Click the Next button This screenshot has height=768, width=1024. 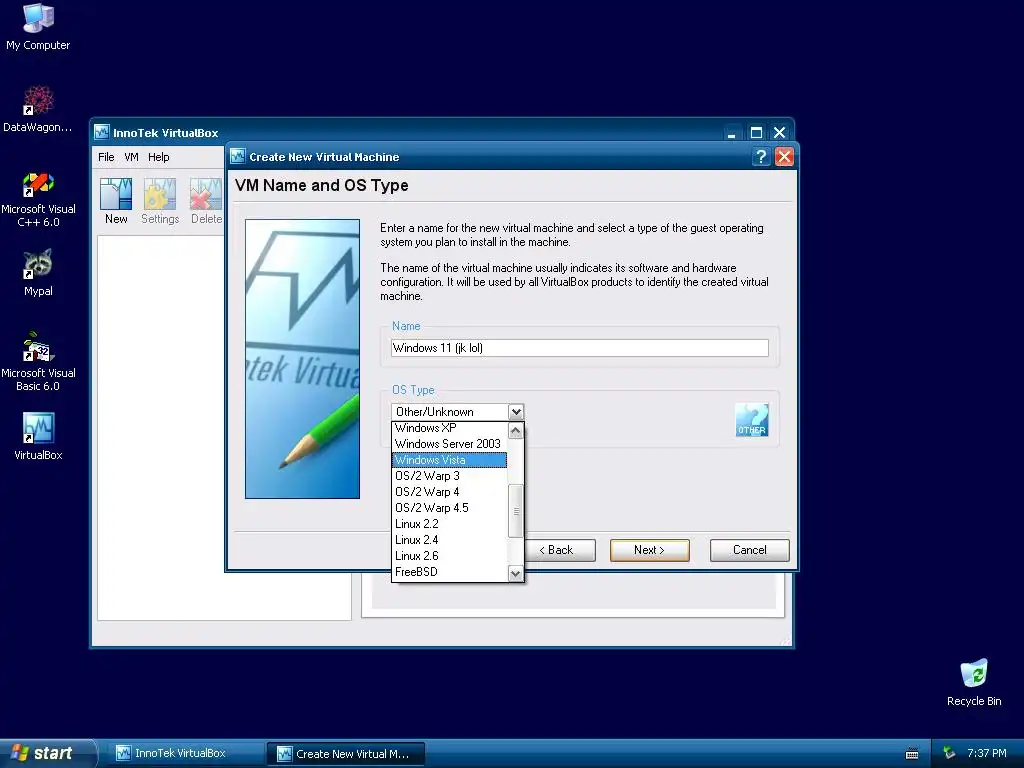pyautogui.click(x=649, y=550)
